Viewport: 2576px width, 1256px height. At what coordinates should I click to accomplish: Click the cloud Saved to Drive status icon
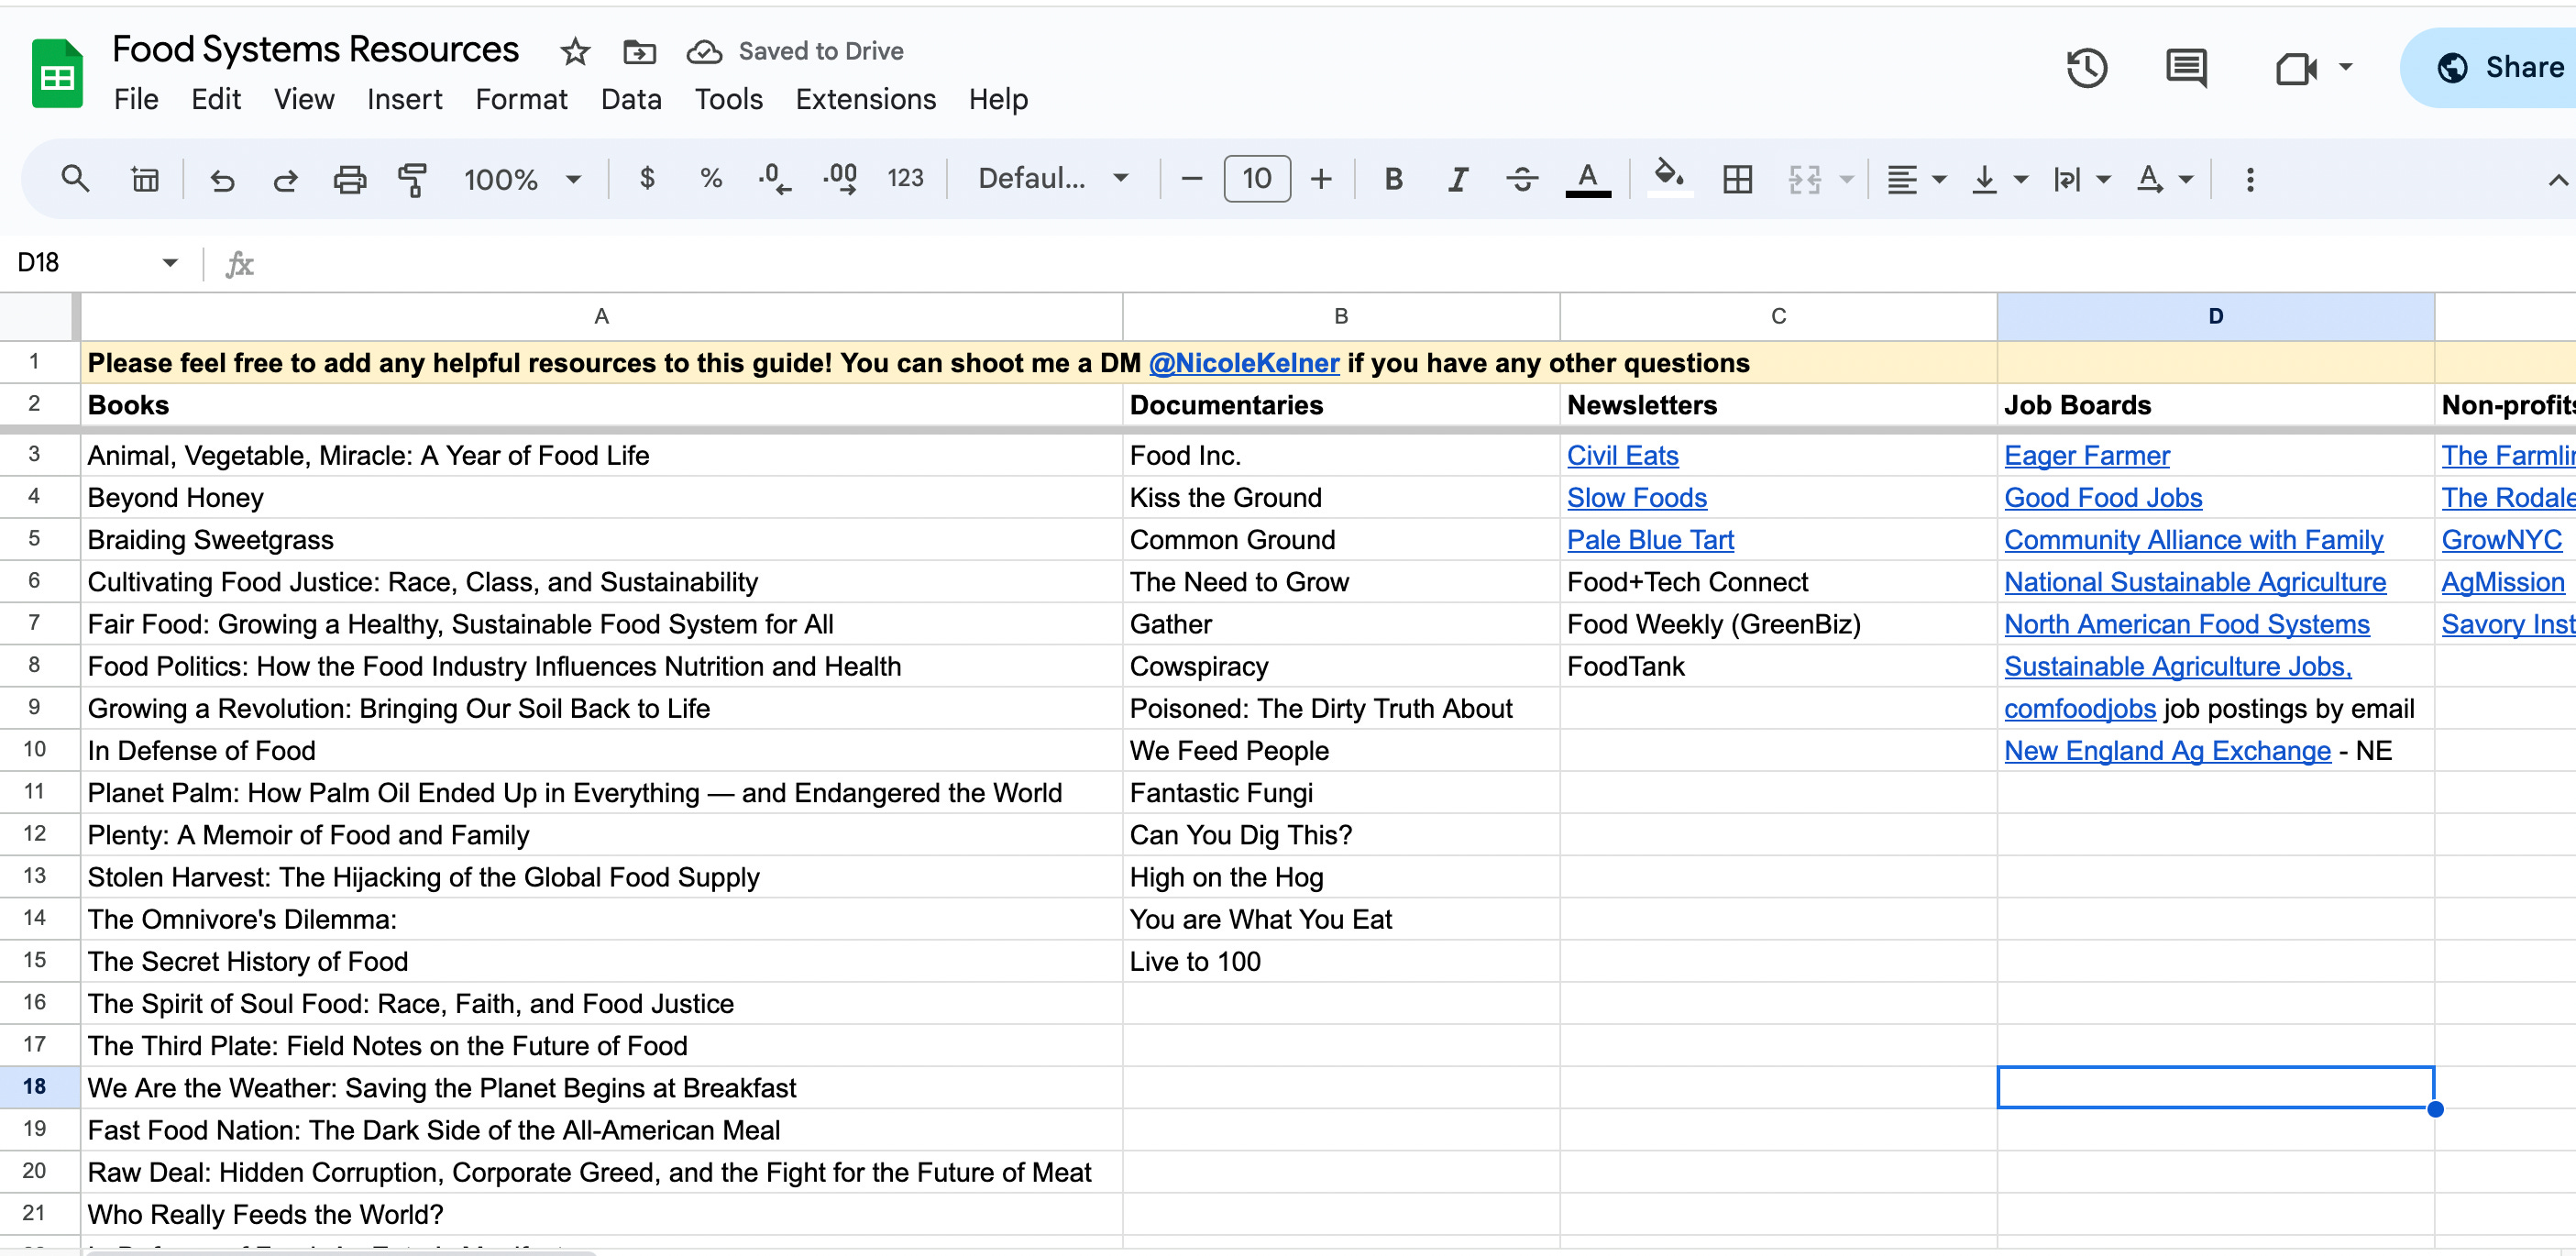(x=704, y=51)
